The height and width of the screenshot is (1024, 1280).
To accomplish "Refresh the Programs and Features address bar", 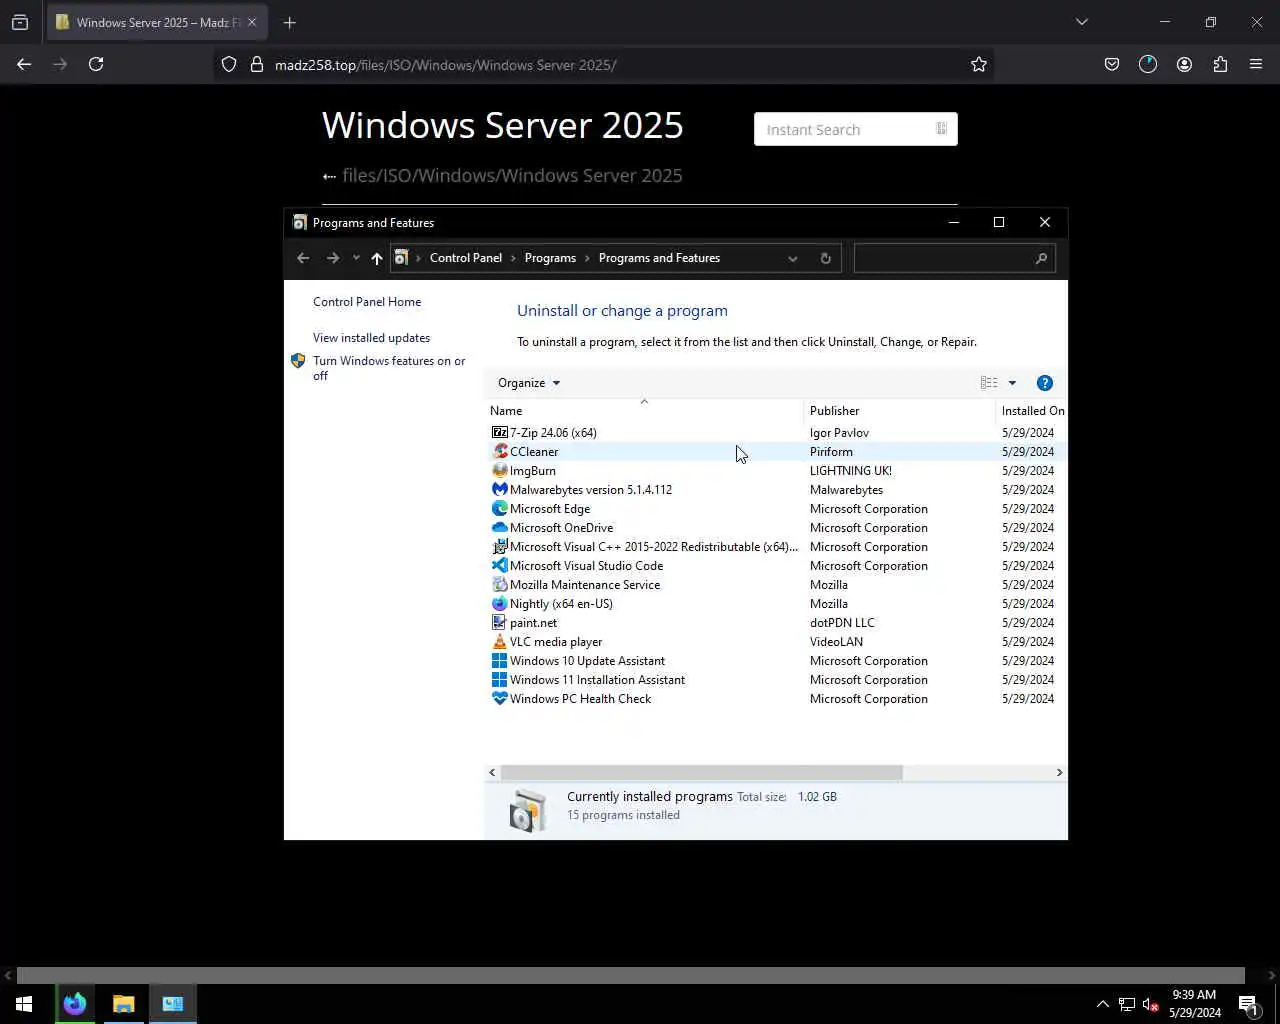I will click(825, 258).
